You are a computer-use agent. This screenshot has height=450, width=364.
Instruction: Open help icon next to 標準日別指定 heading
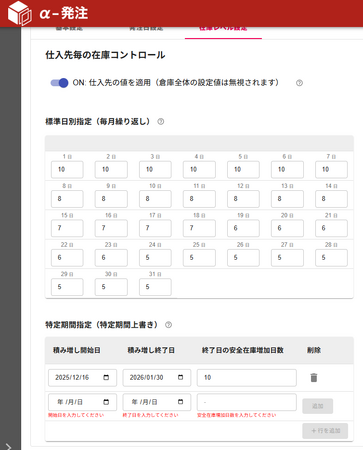coord(161,122)
